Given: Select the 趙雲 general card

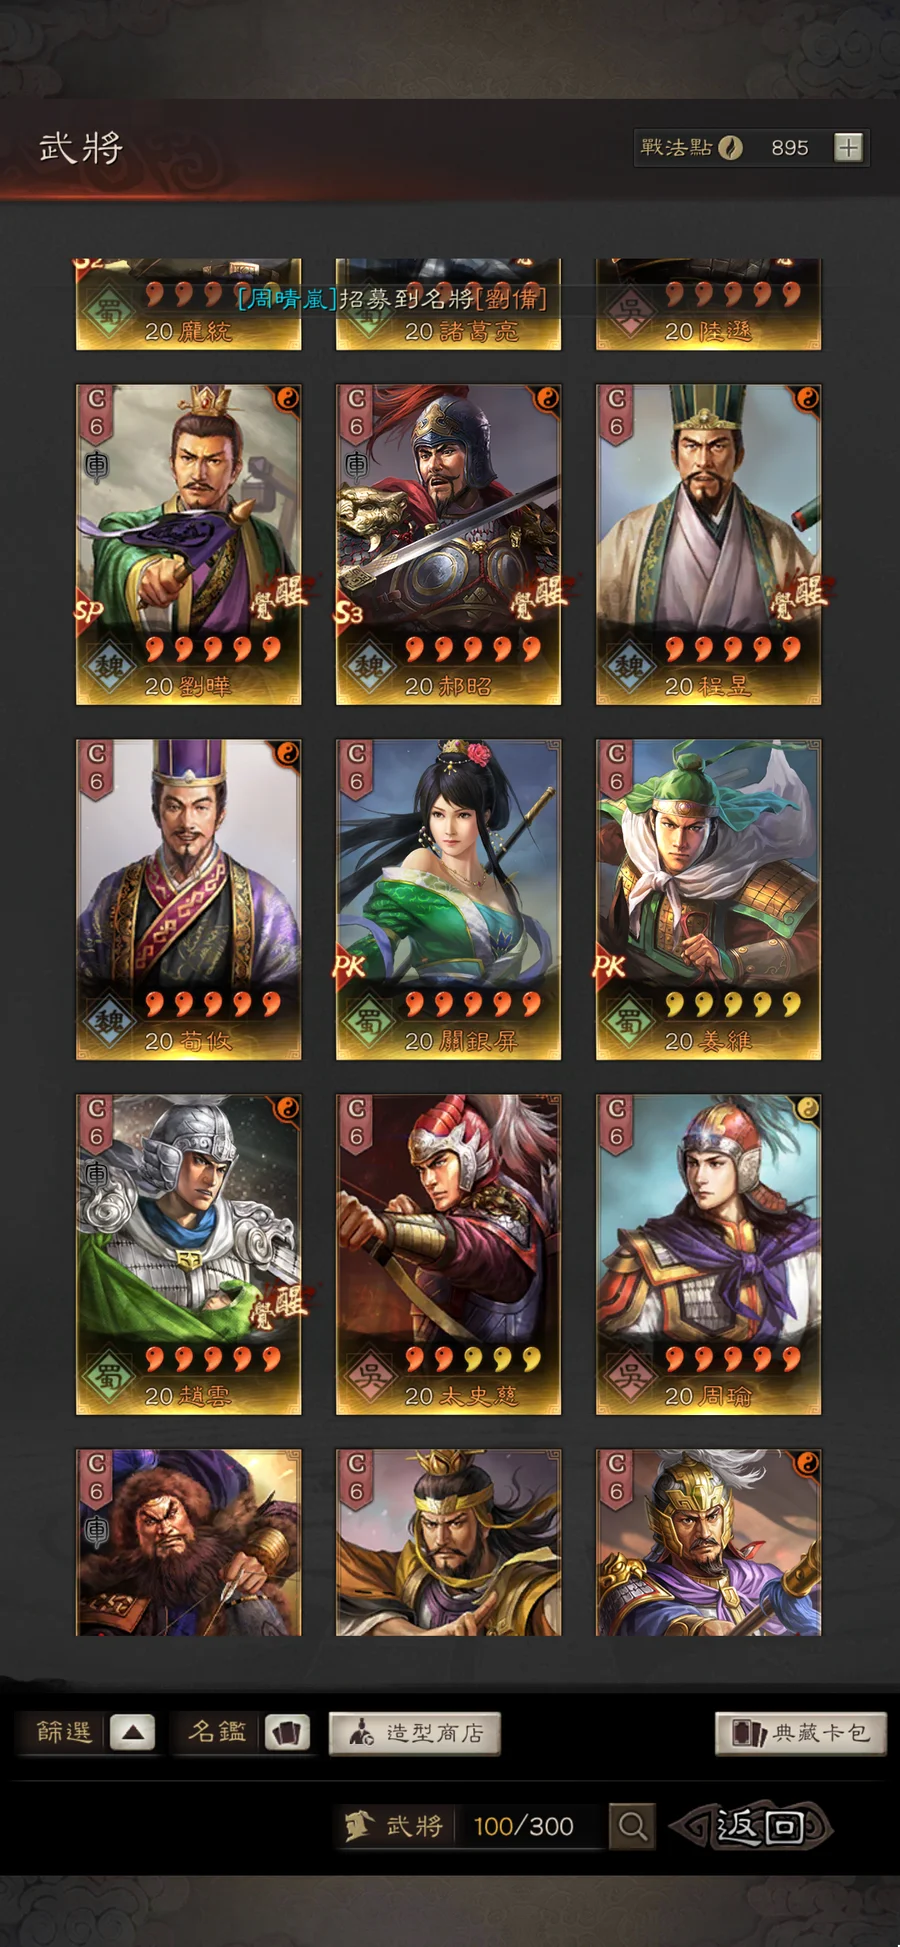Looking at the screenshot, I should [x=188, y=1254].
